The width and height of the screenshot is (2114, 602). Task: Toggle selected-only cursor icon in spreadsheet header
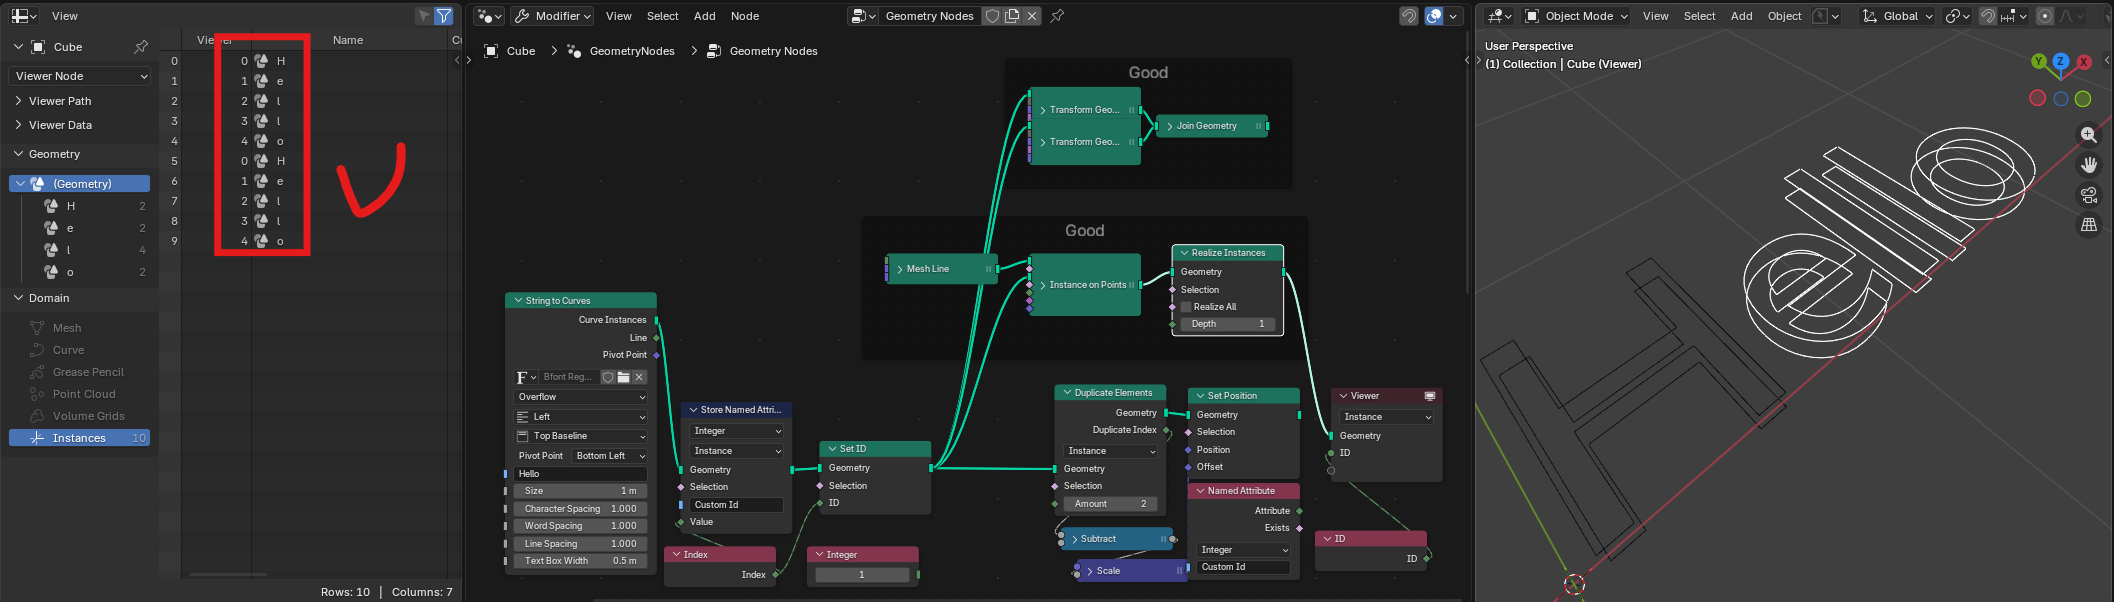coord(424,16)
